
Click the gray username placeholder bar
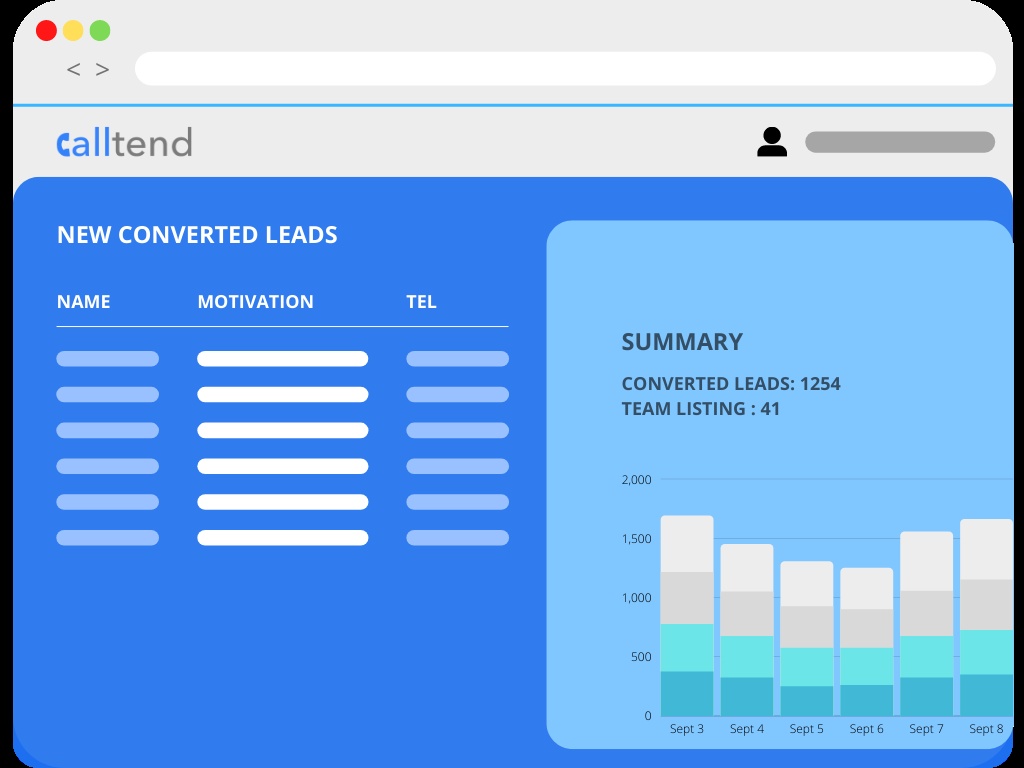pyautogui.click(x=900, y=142)
